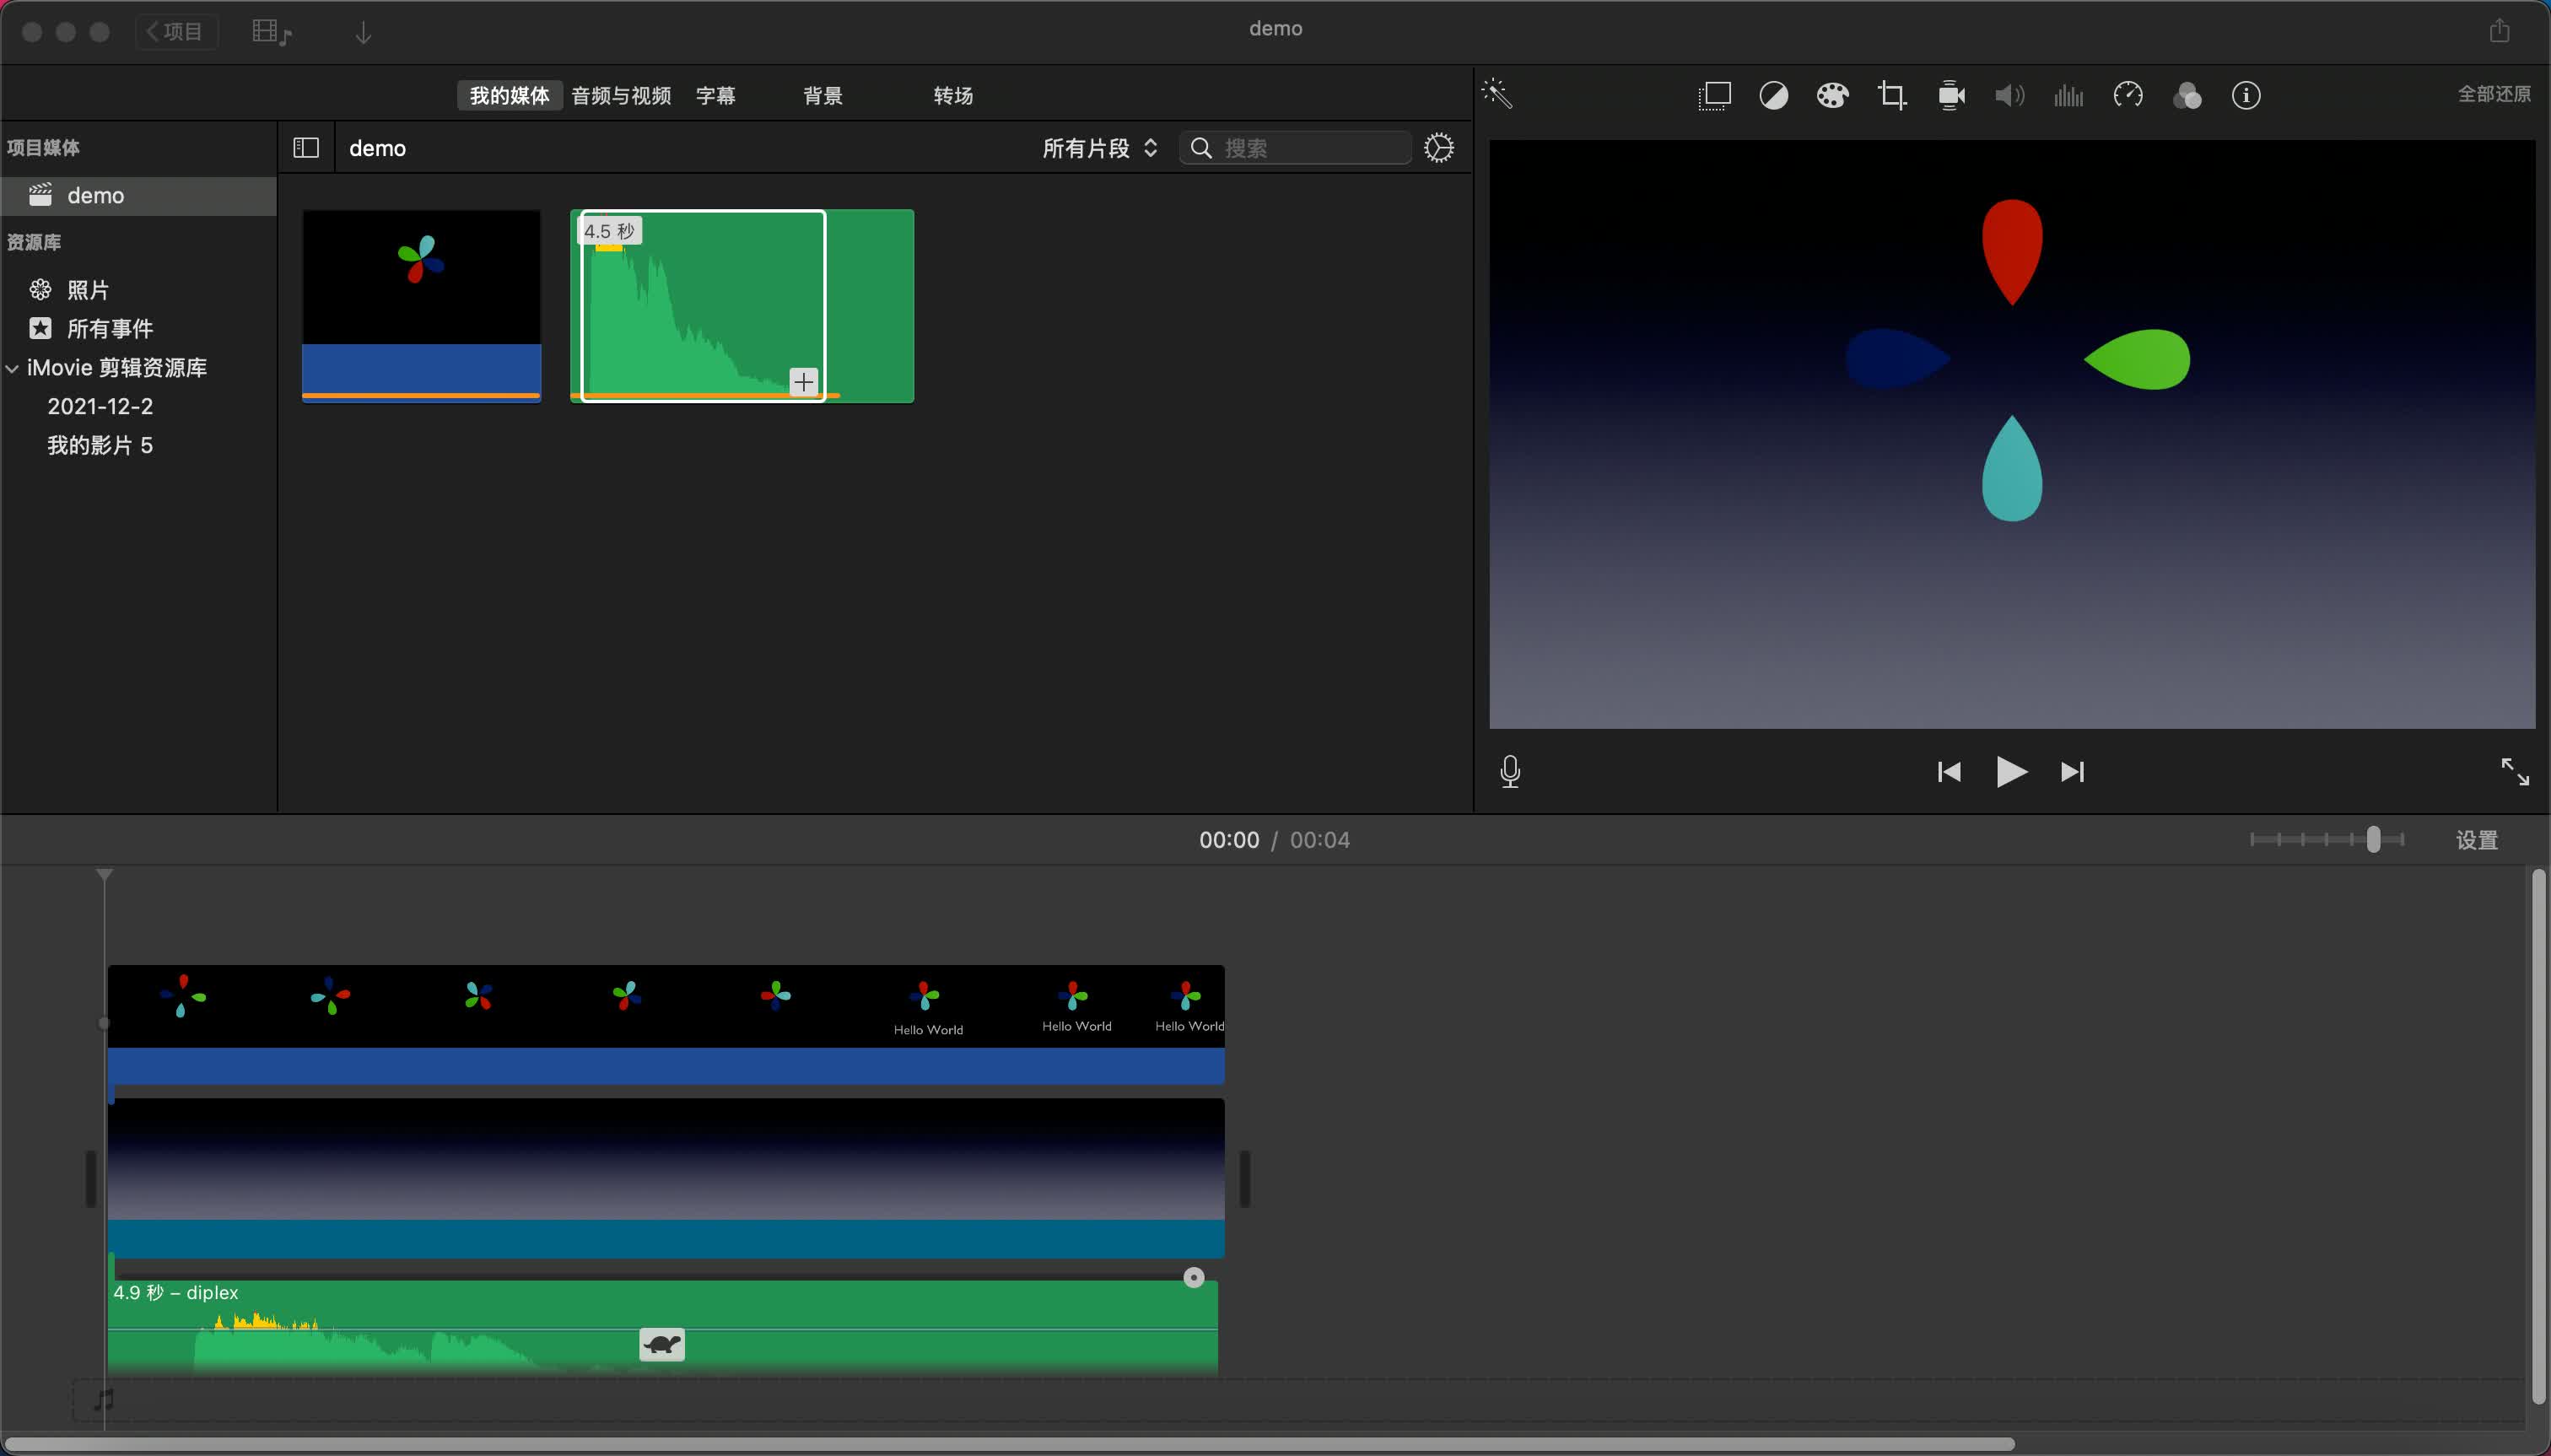Image resolution: width=2551 pixels, height=1456 pixels.
Task: Open the timeline 设置 button
Action: point(2476,840)
